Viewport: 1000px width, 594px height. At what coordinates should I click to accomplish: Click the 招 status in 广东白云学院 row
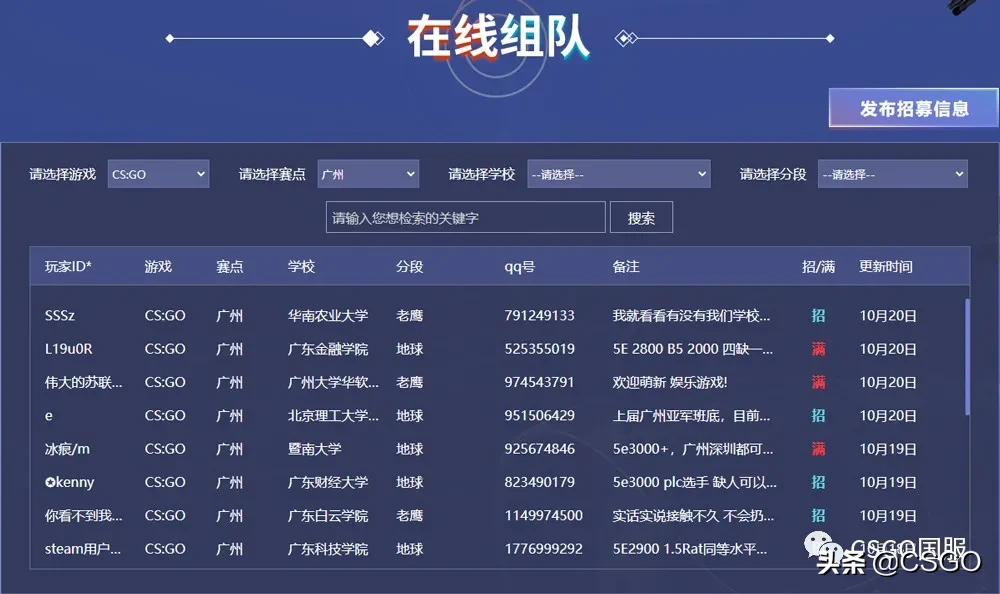818,516
